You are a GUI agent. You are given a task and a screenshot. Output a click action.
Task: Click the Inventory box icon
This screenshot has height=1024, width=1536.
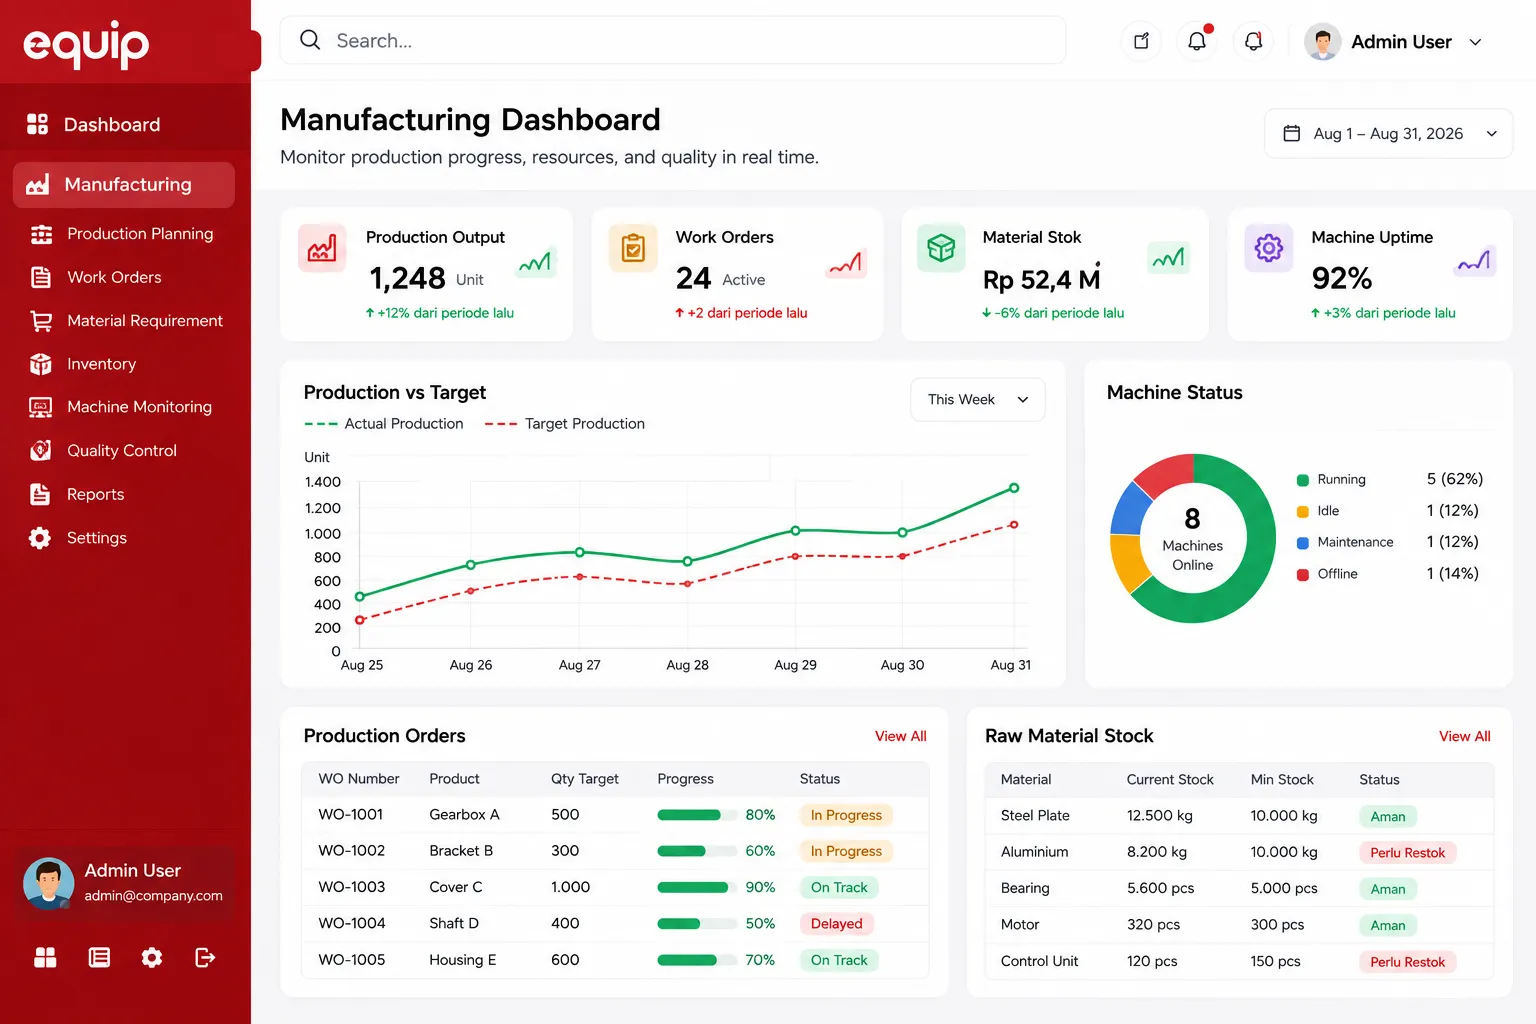tap(41, 364)
